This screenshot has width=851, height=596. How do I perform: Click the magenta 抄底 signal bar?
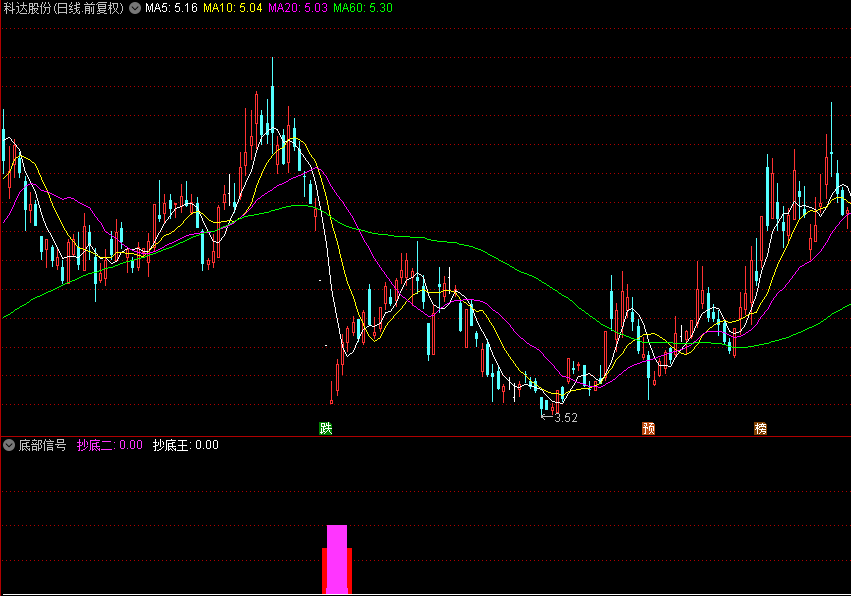pos(336,559)
